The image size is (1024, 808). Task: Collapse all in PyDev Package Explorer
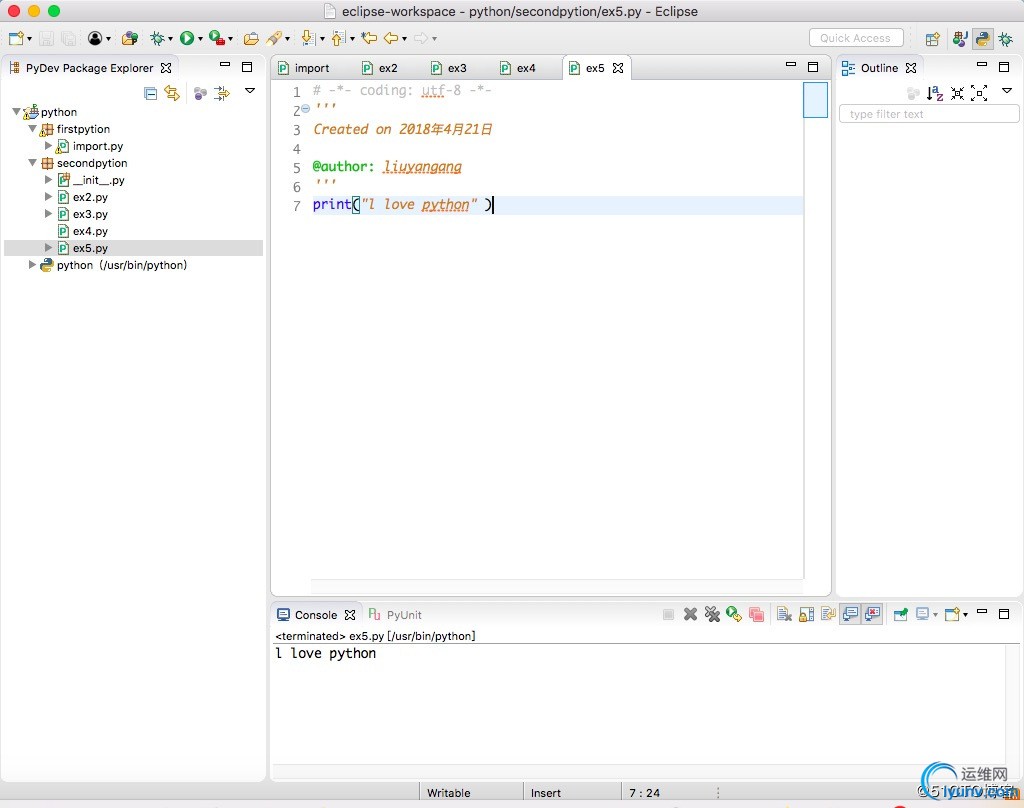click(151, 93)
